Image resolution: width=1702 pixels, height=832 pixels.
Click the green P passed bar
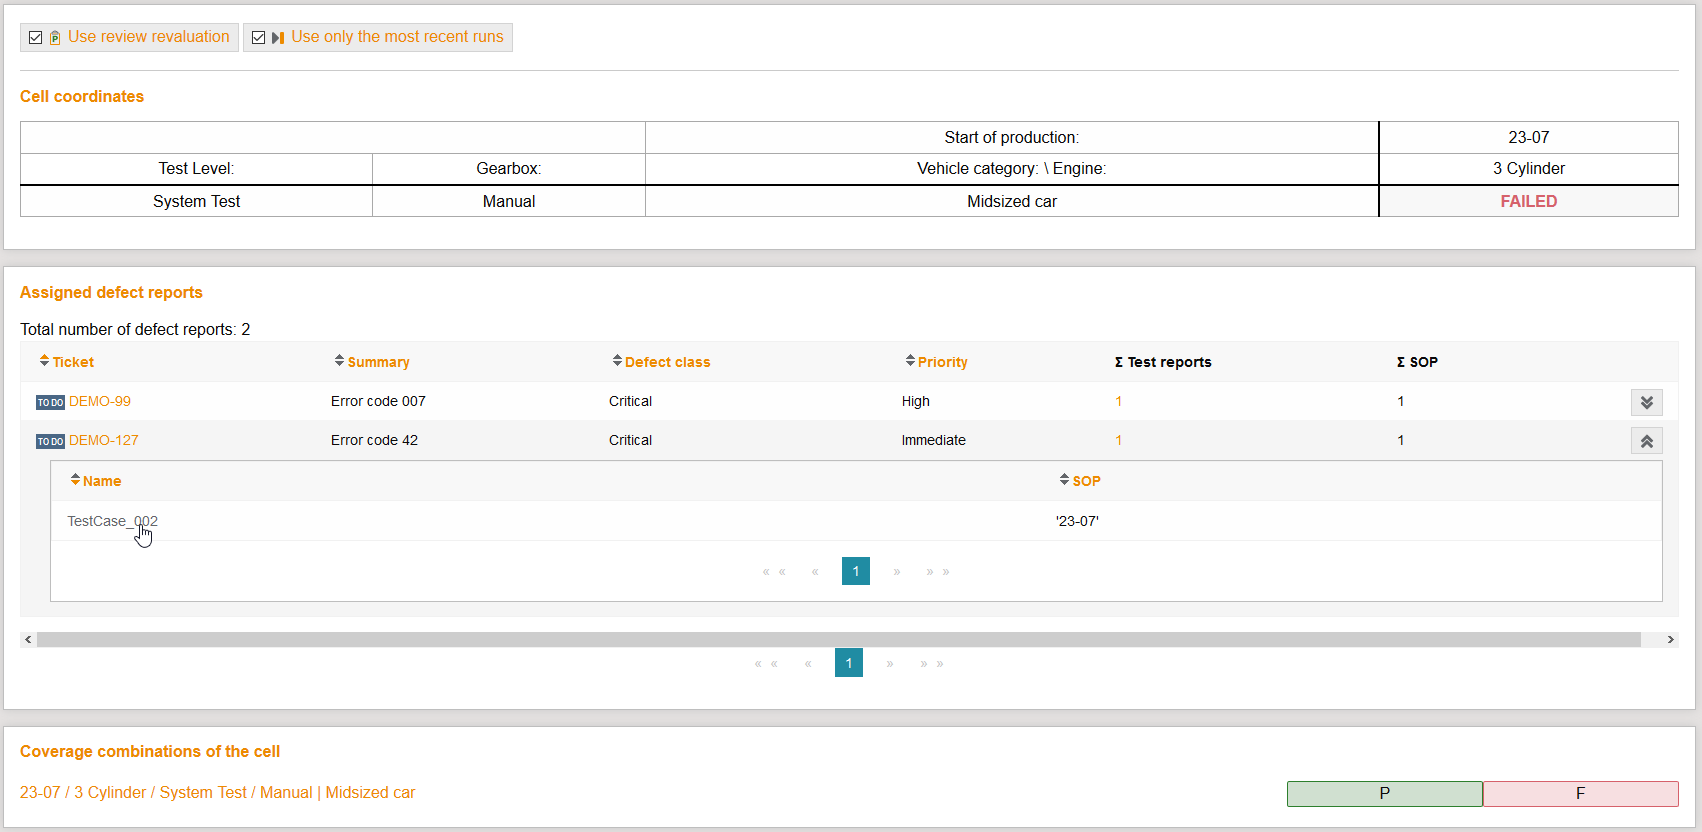tap(1384, 793)
